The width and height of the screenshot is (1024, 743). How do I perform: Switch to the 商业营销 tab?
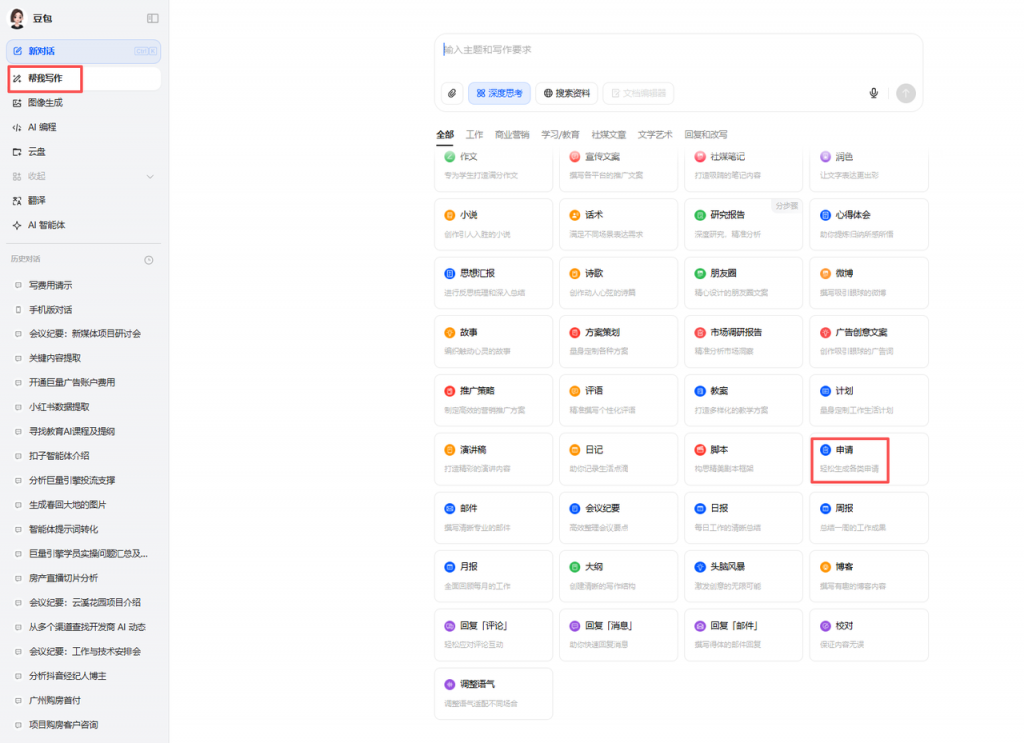tap(511, 134)
